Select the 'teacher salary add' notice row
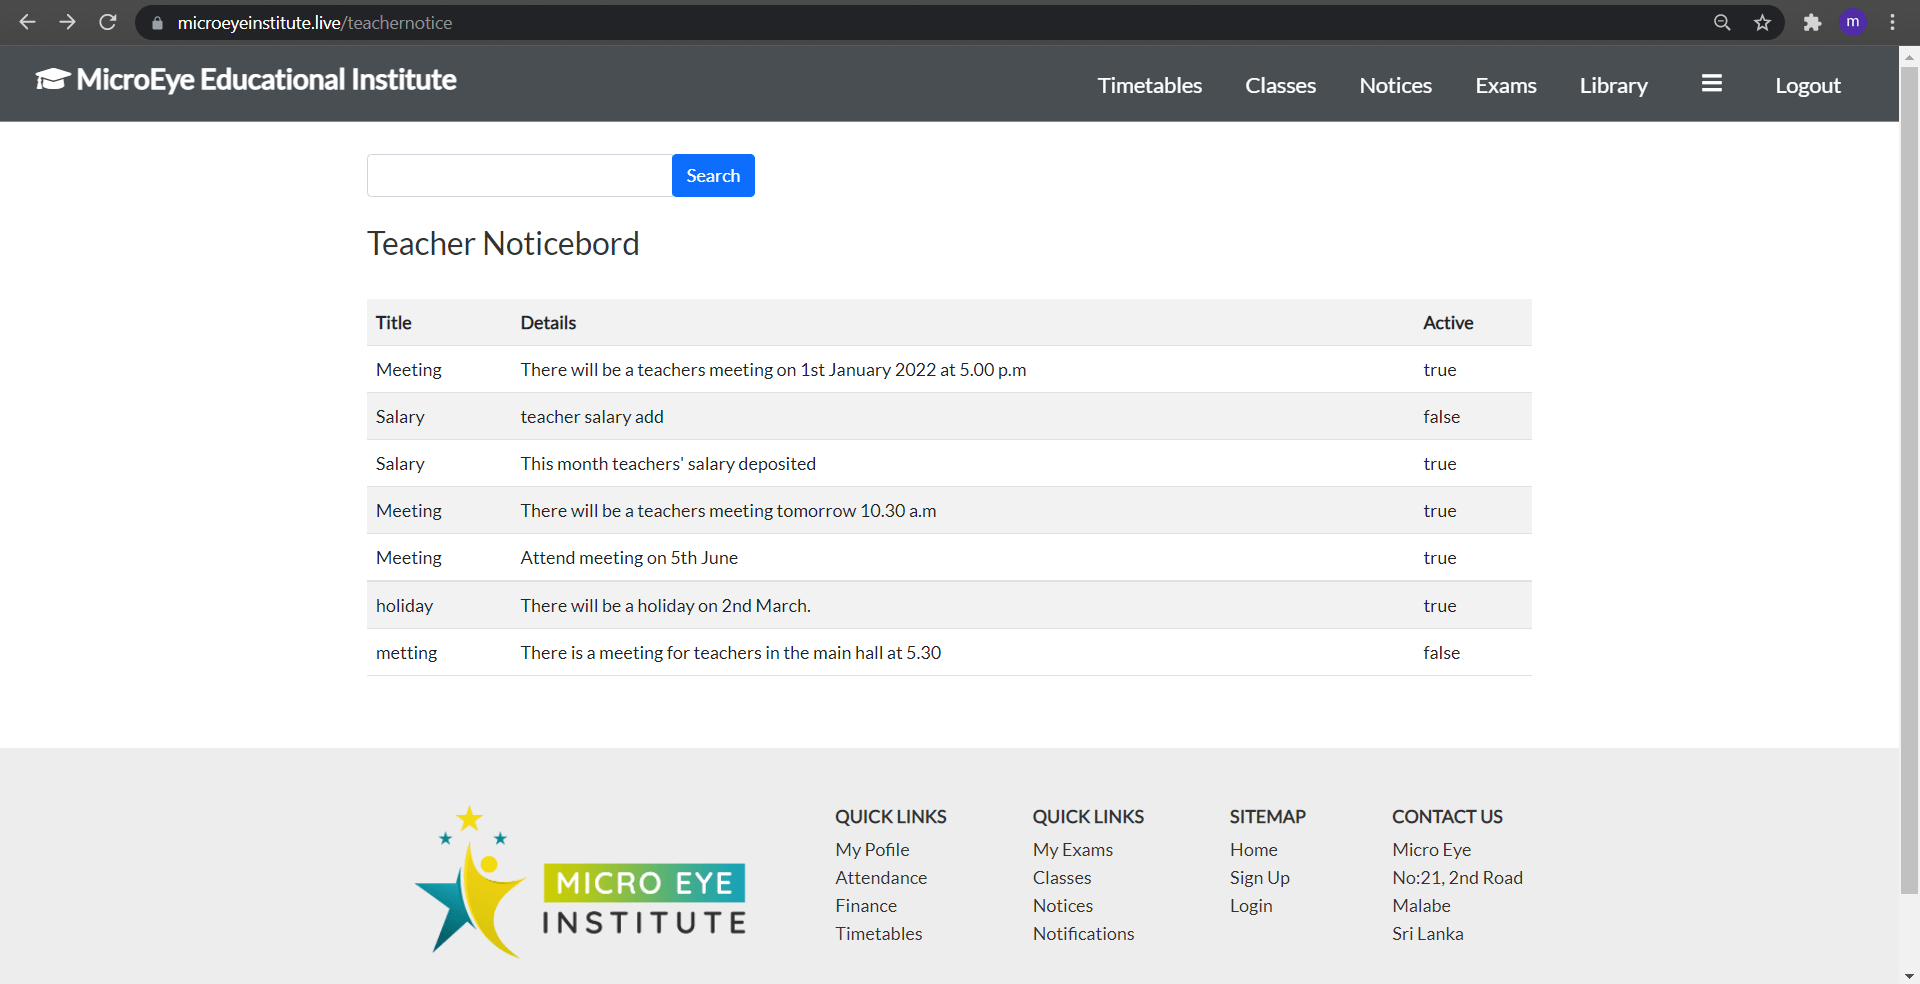The width and height of the screenshot is (1920, 984). [x=949, y=417]
